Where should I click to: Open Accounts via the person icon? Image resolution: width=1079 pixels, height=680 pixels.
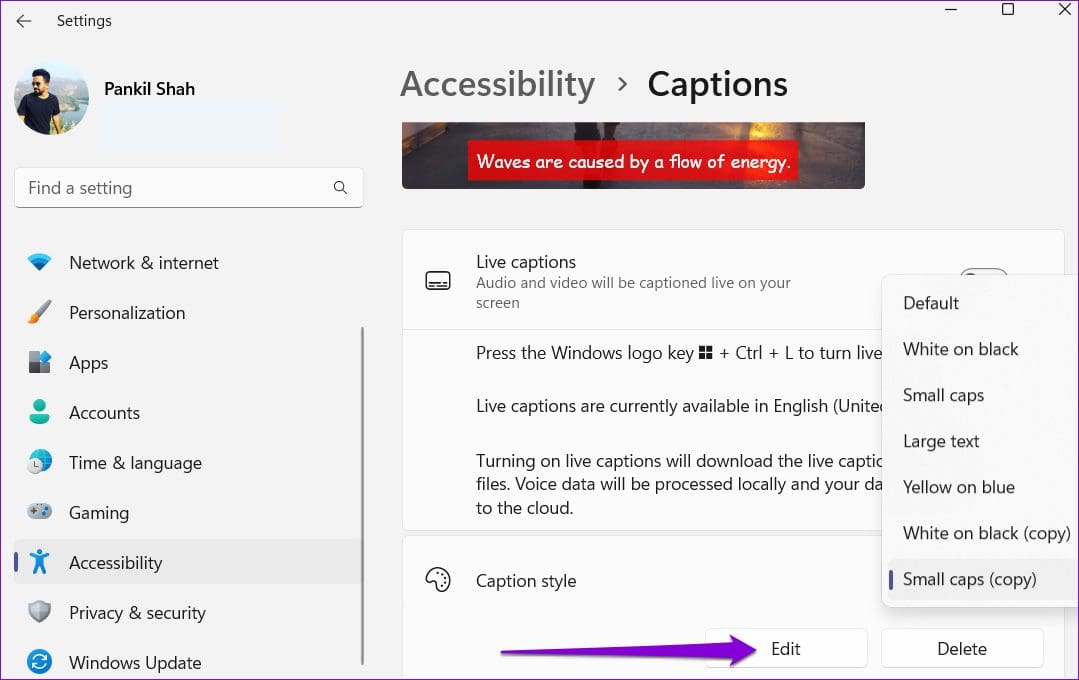tap(40, 412)
